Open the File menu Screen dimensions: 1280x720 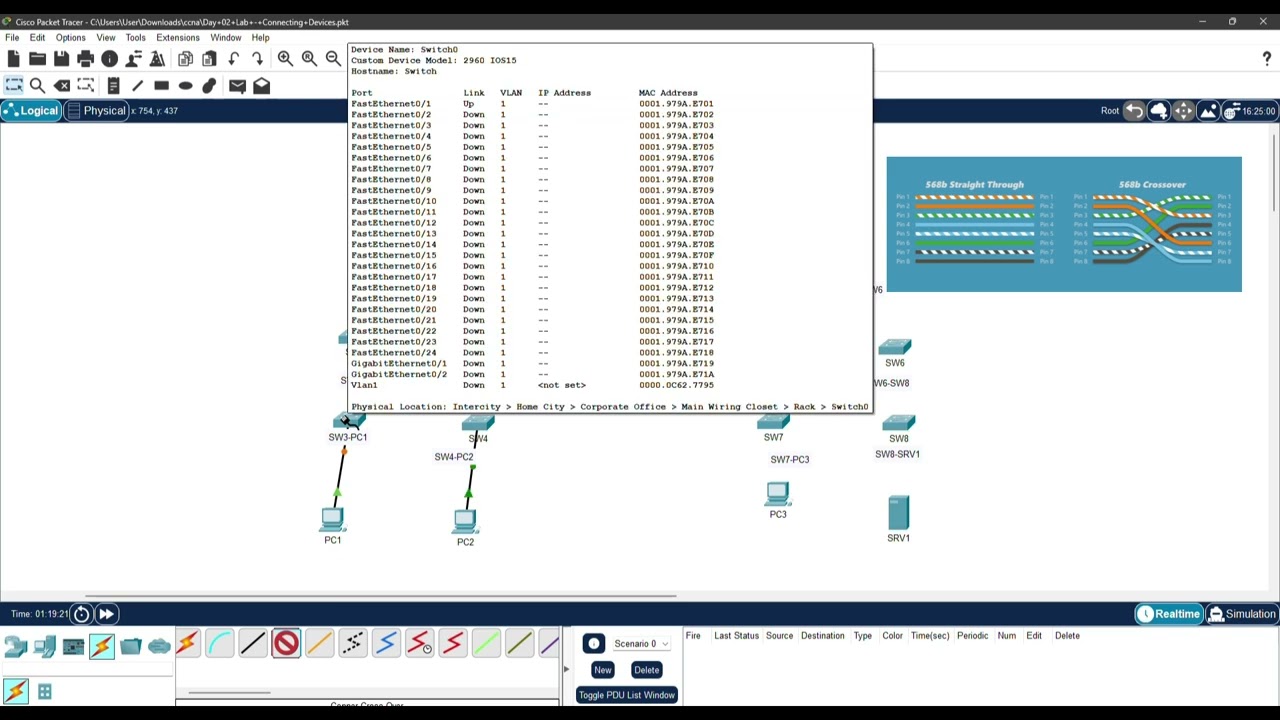(x=12, y=38)
